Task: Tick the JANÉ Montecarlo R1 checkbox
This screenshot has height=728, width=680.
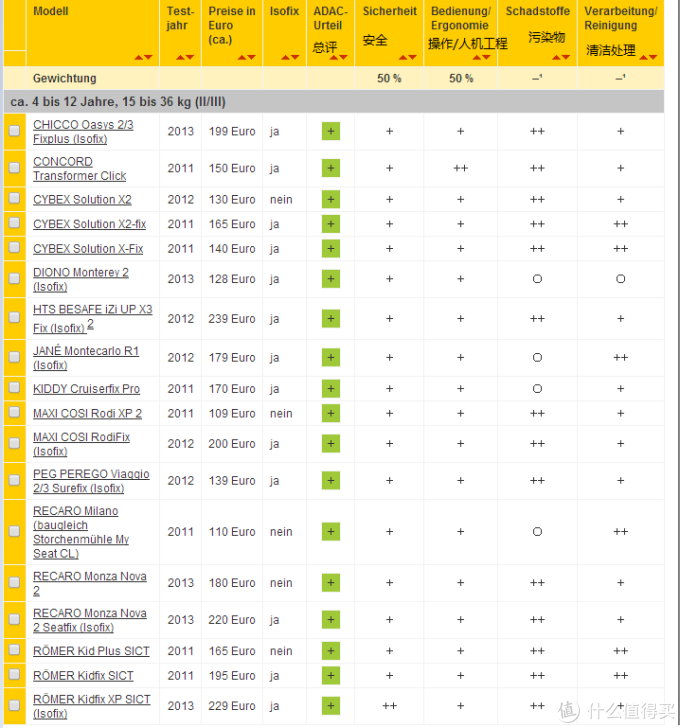Action: (14, 357)
